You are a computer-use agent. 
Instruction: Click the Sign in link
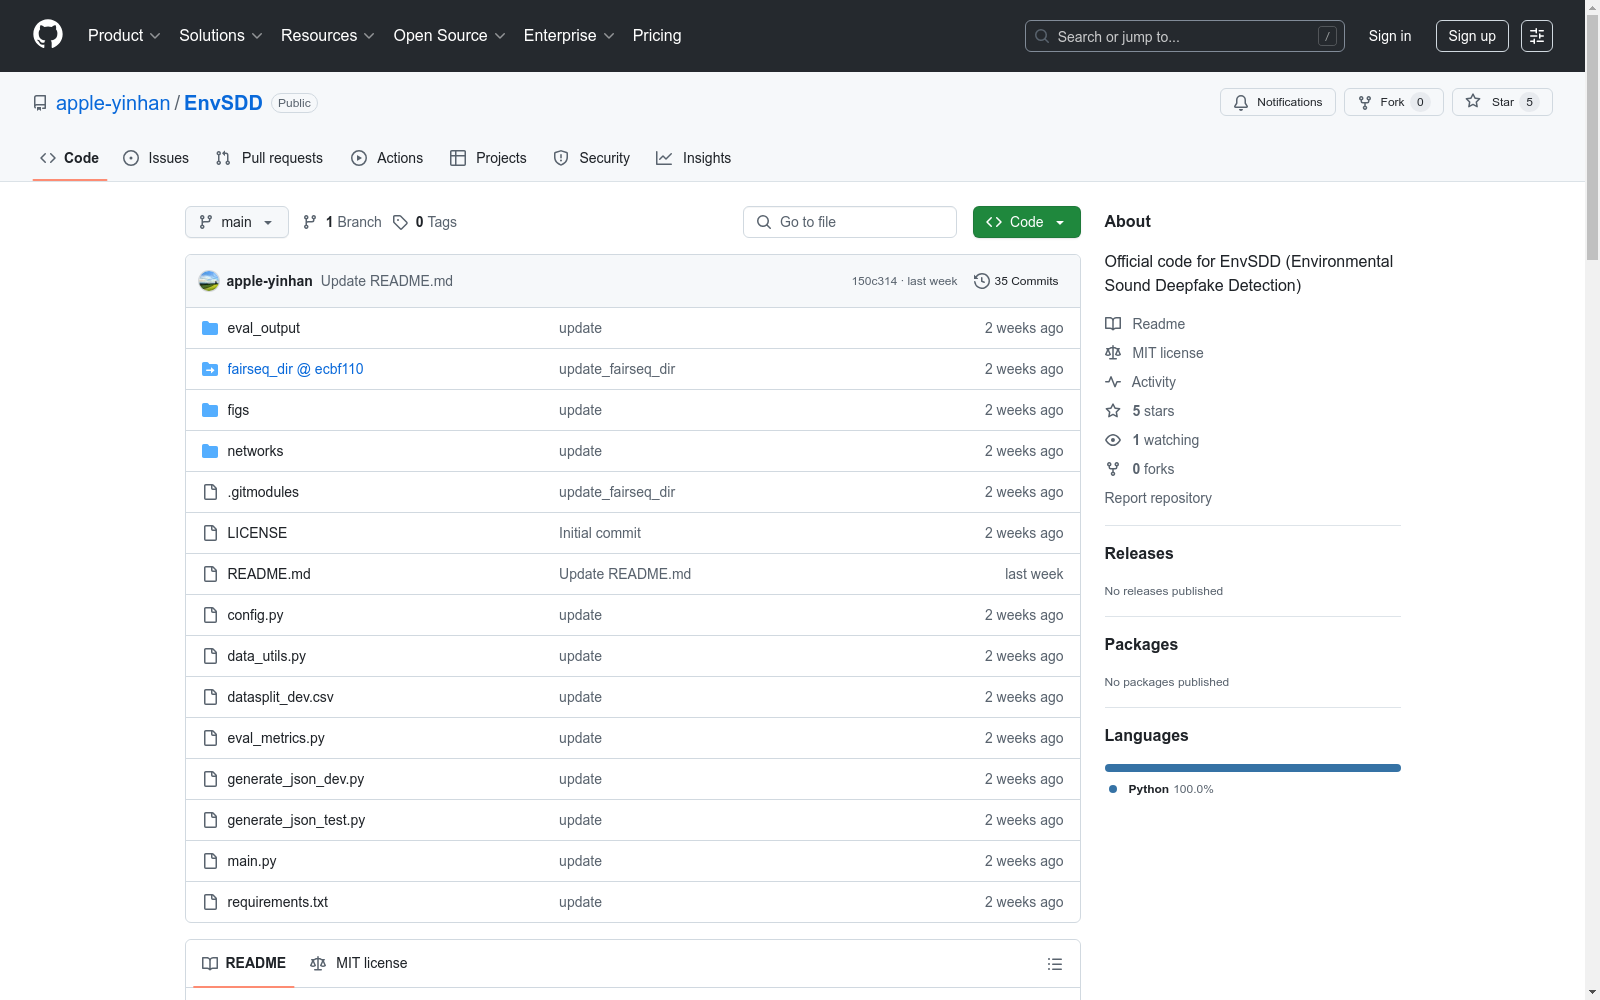tap(1390, 36)
